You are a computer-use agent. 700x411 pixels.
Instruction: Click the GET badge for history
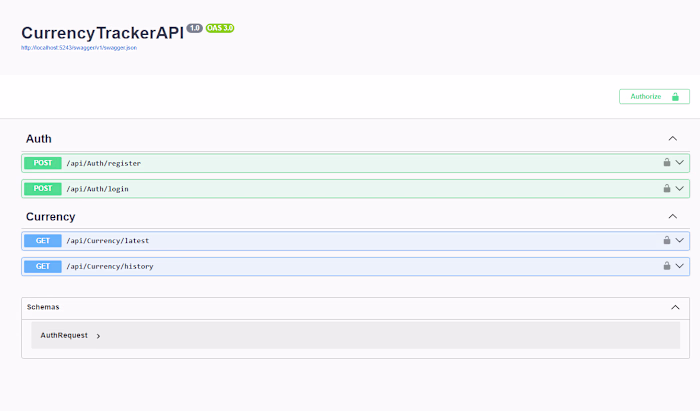click(43, 266)
